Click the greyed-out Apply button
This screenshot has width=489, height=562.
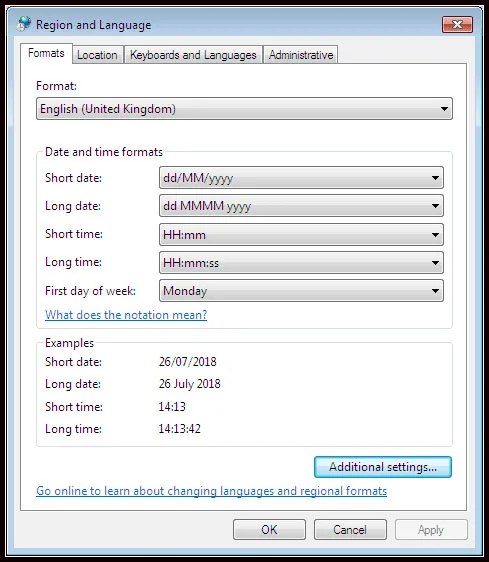coord(431,529)
